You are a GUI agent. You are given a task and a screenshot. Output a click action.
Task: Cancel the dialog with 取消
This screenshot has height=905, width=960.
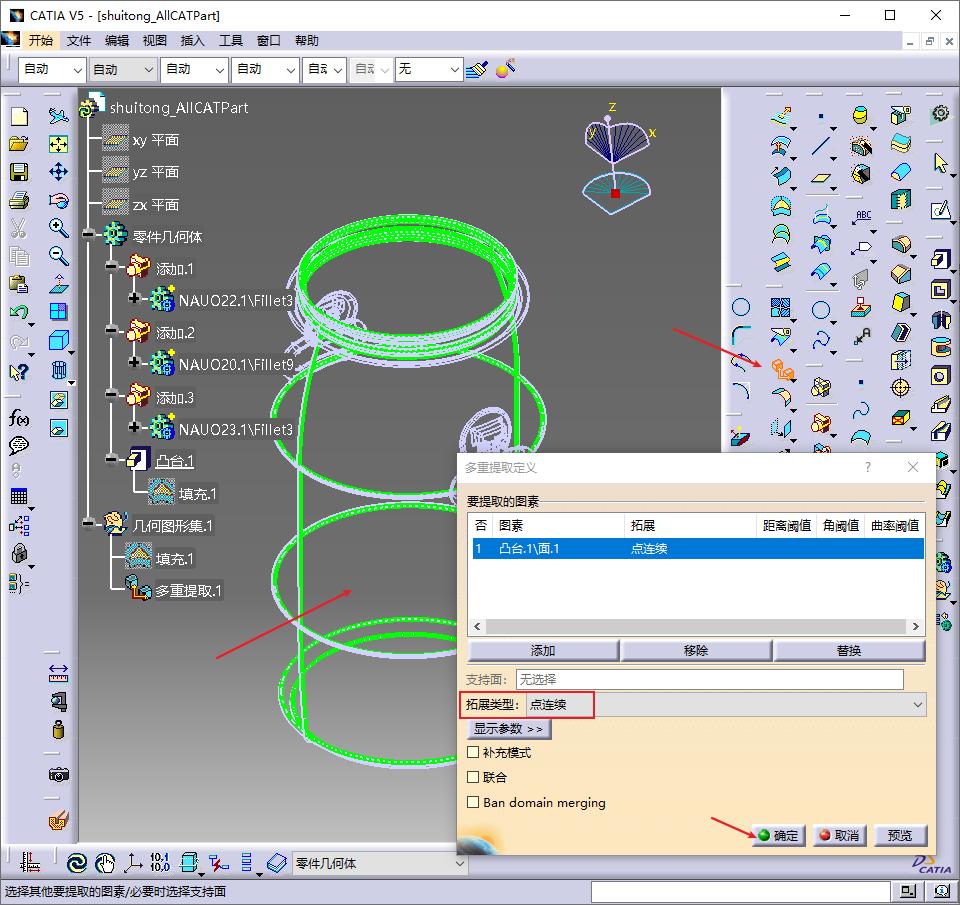click(x=839, y=835)
